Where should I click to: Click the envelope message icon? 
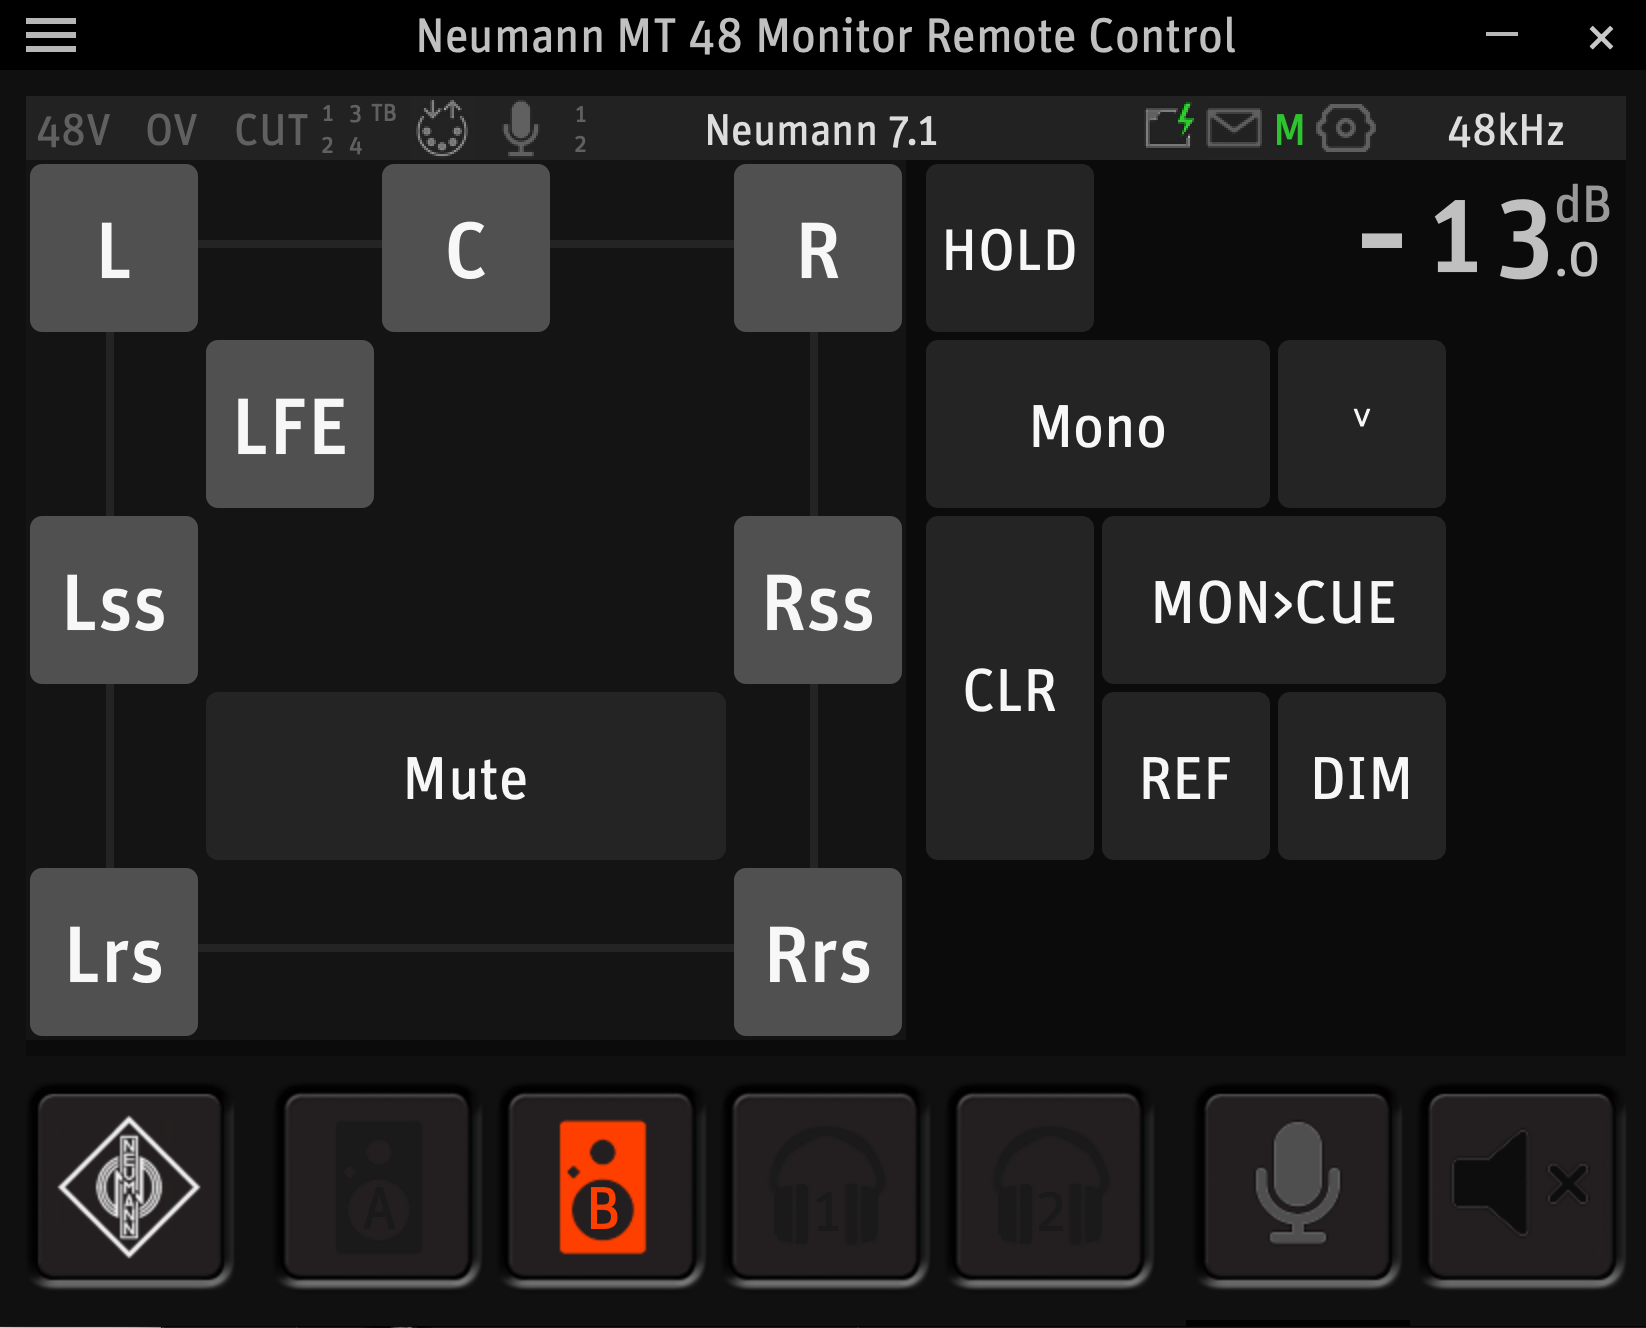1233,129
